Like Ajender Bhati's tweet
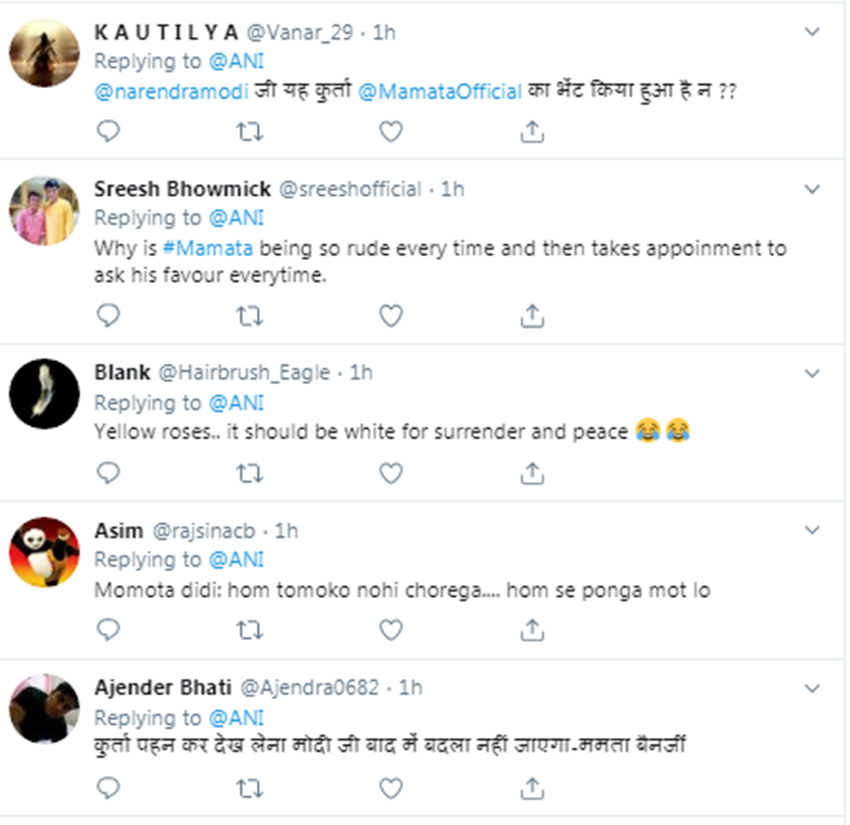The image size is (850, 825). pos(391,790)
